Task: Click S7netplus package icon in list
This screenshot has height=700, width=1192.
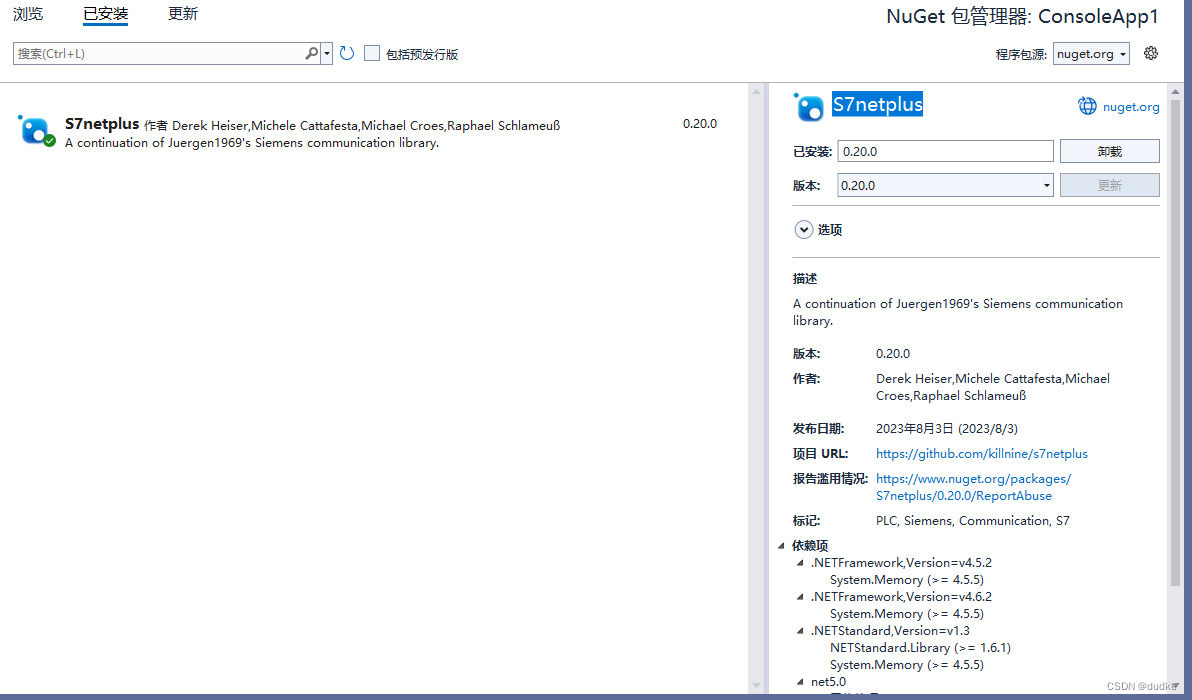Action: pos(36,130)
